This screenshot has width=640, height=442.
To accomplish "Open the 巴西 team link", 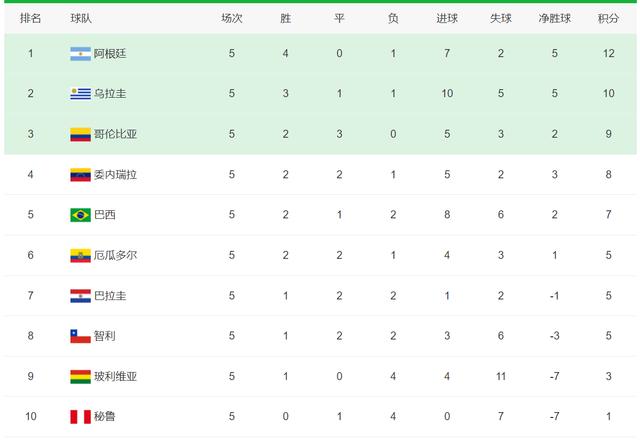I will coord(105,215).
